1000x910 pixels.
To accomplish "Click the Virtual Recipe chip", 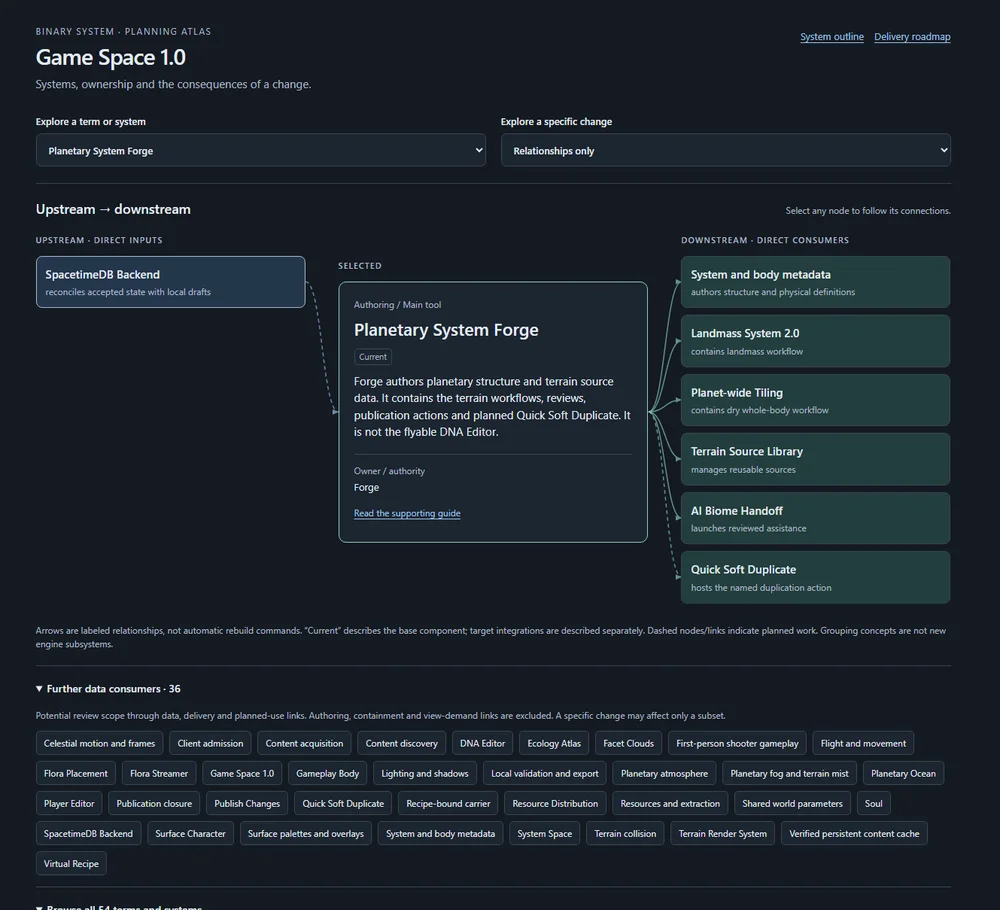I will (71, 863).
